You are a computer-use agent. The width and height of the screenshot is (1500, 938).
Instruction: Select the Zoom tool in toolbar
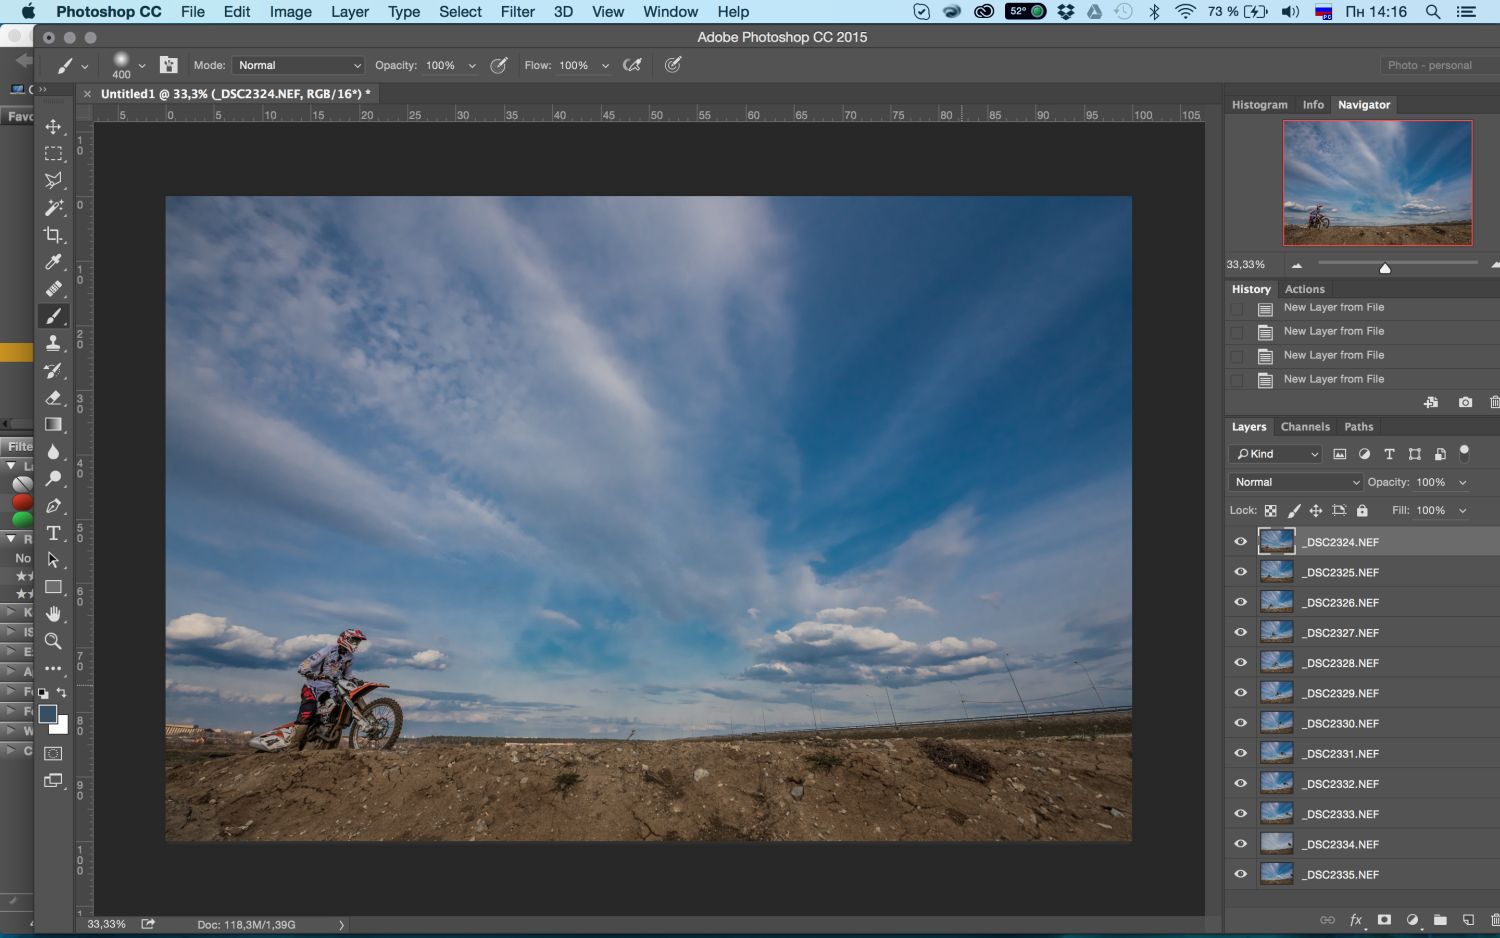click(53, 641)
